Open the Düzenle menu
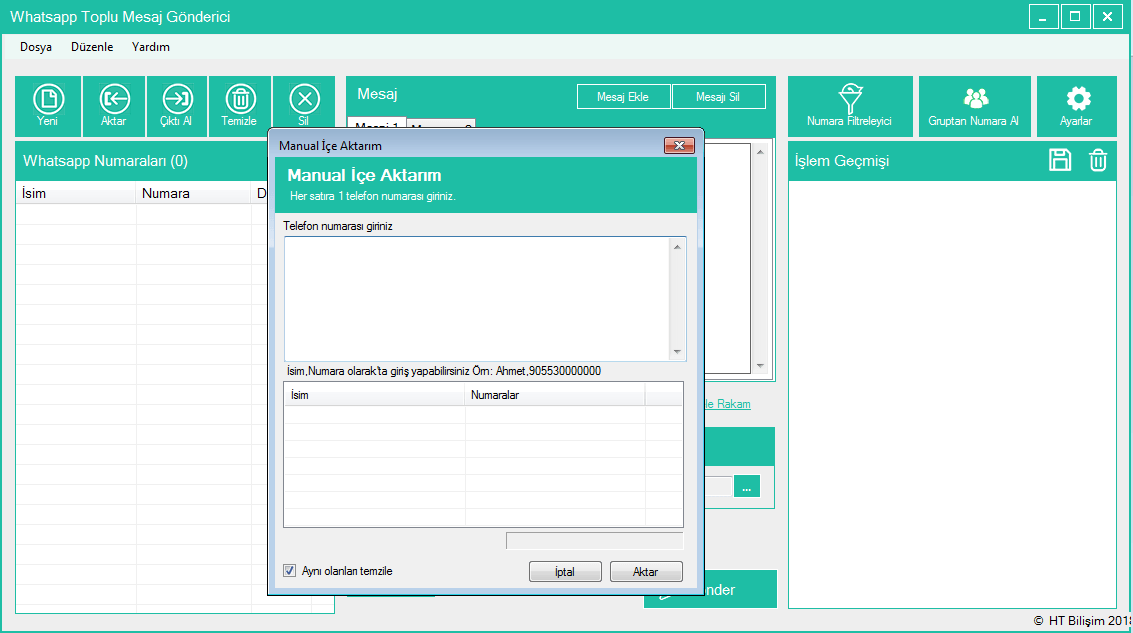The height and width of the screenshot is (633, 1133). 92,47
